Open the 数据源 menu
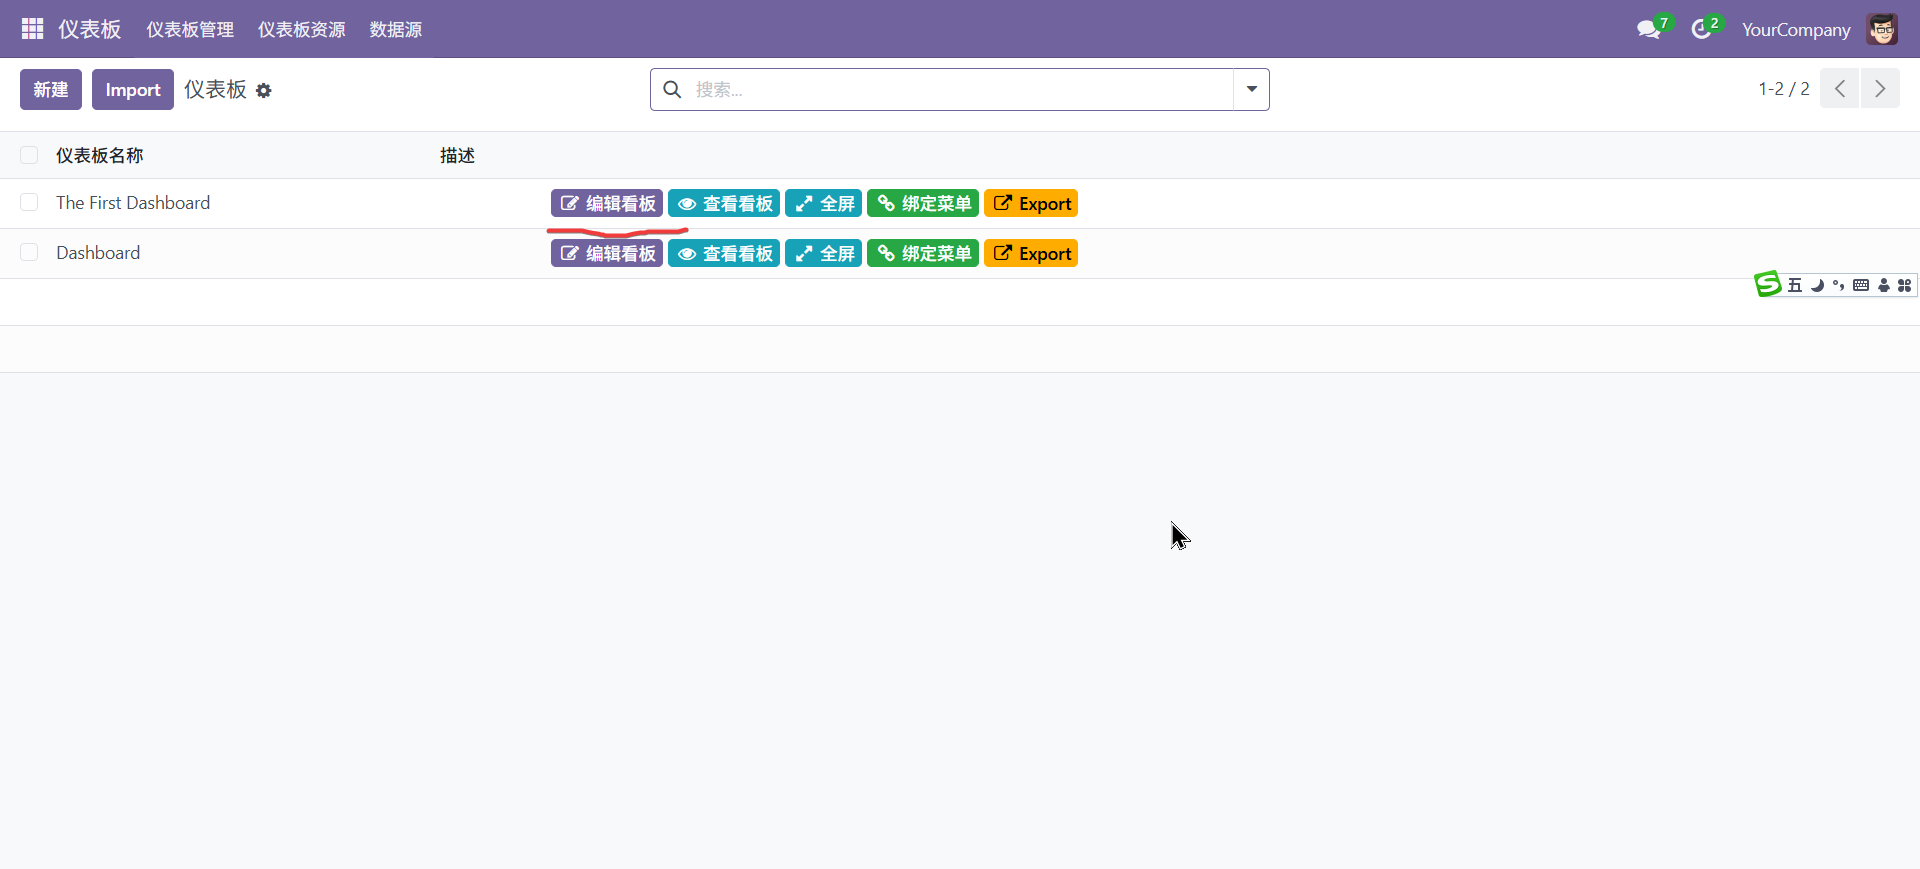 [395, 30]
